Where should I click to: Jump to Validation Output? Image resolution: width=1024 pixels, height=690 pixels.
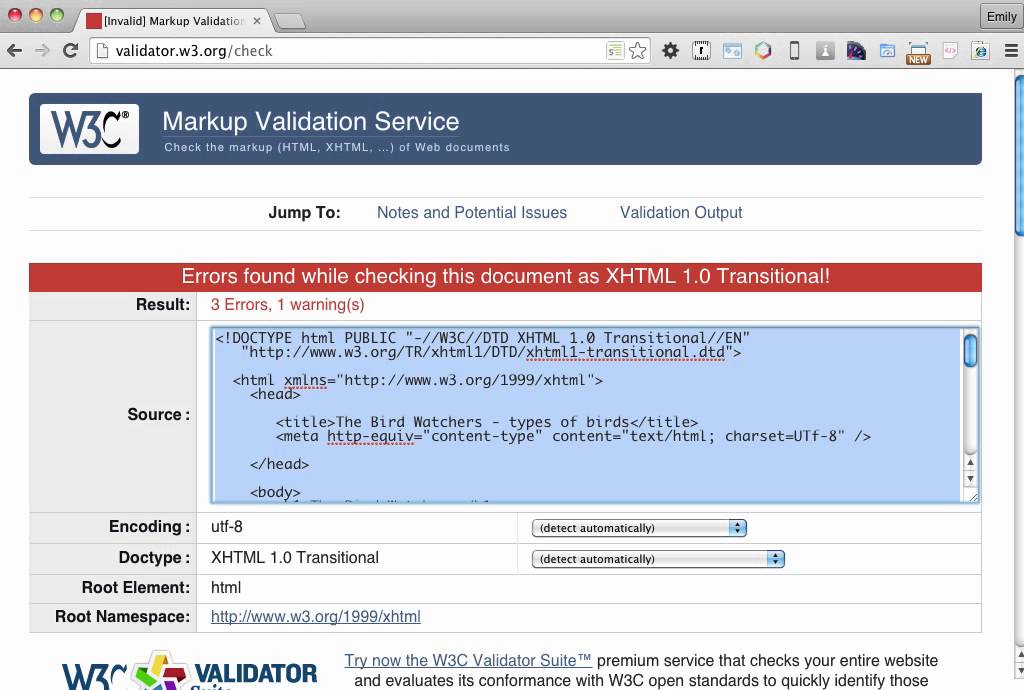[680, 213]
